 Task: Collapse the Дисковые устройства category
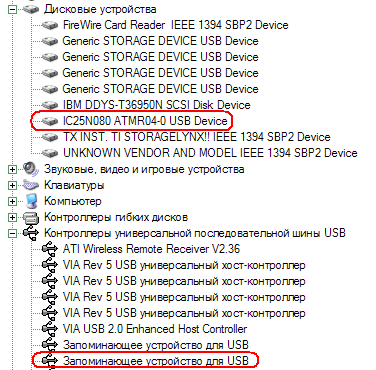12,9
